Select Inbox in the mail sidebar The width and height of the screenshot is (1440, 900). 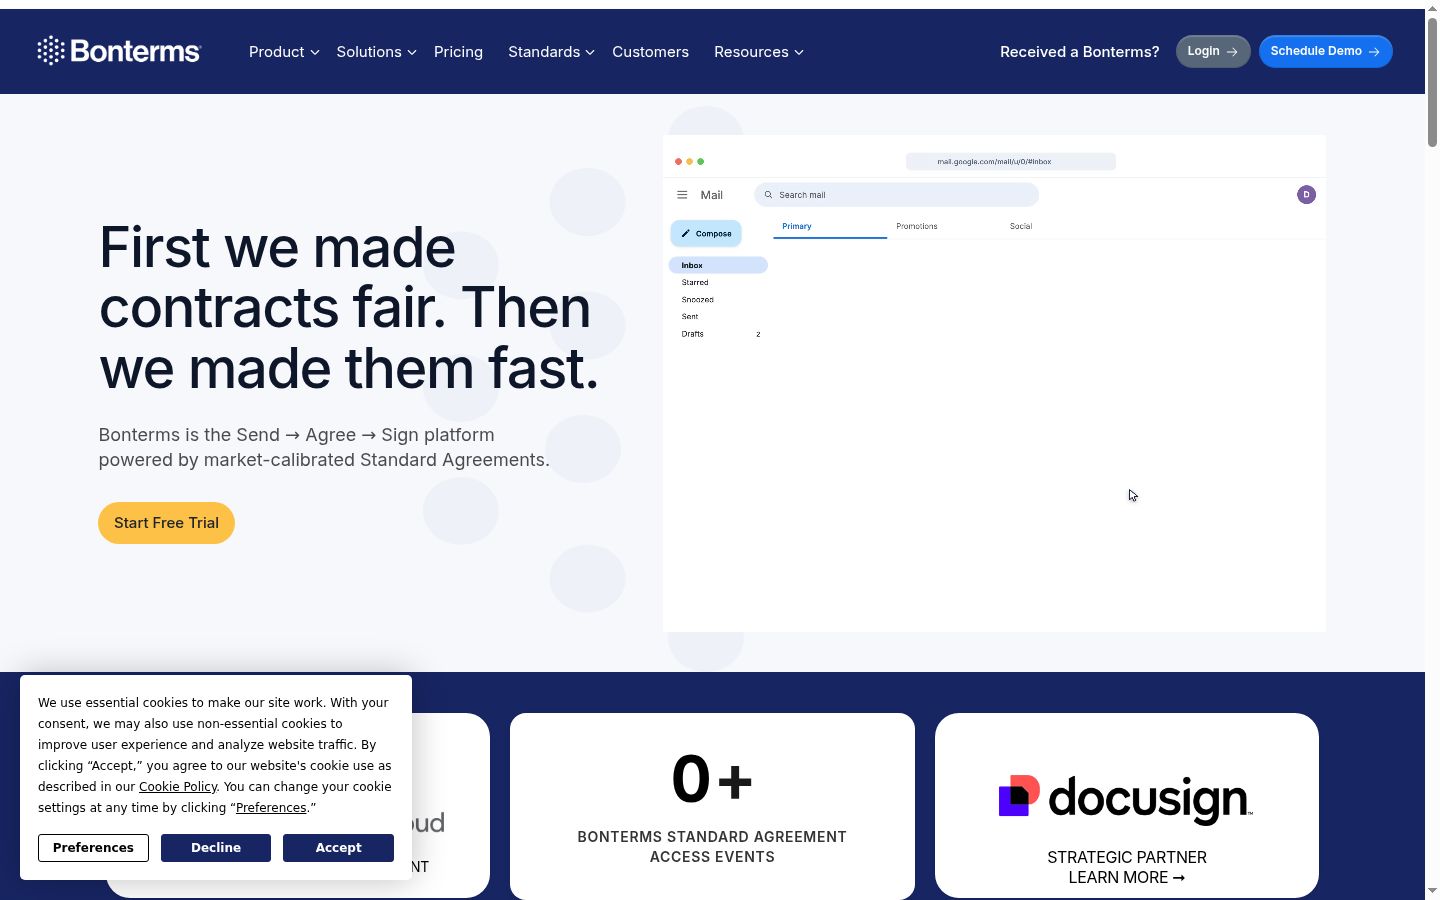[718, 265]
